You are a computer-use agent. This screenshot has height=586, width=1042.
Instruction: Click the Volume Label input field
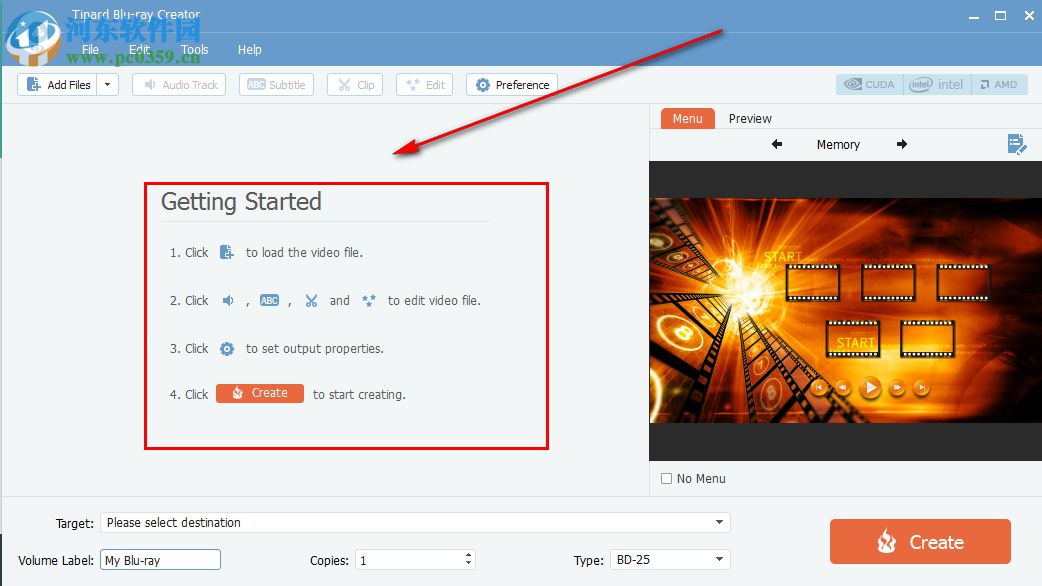click(x=160, y=560)
